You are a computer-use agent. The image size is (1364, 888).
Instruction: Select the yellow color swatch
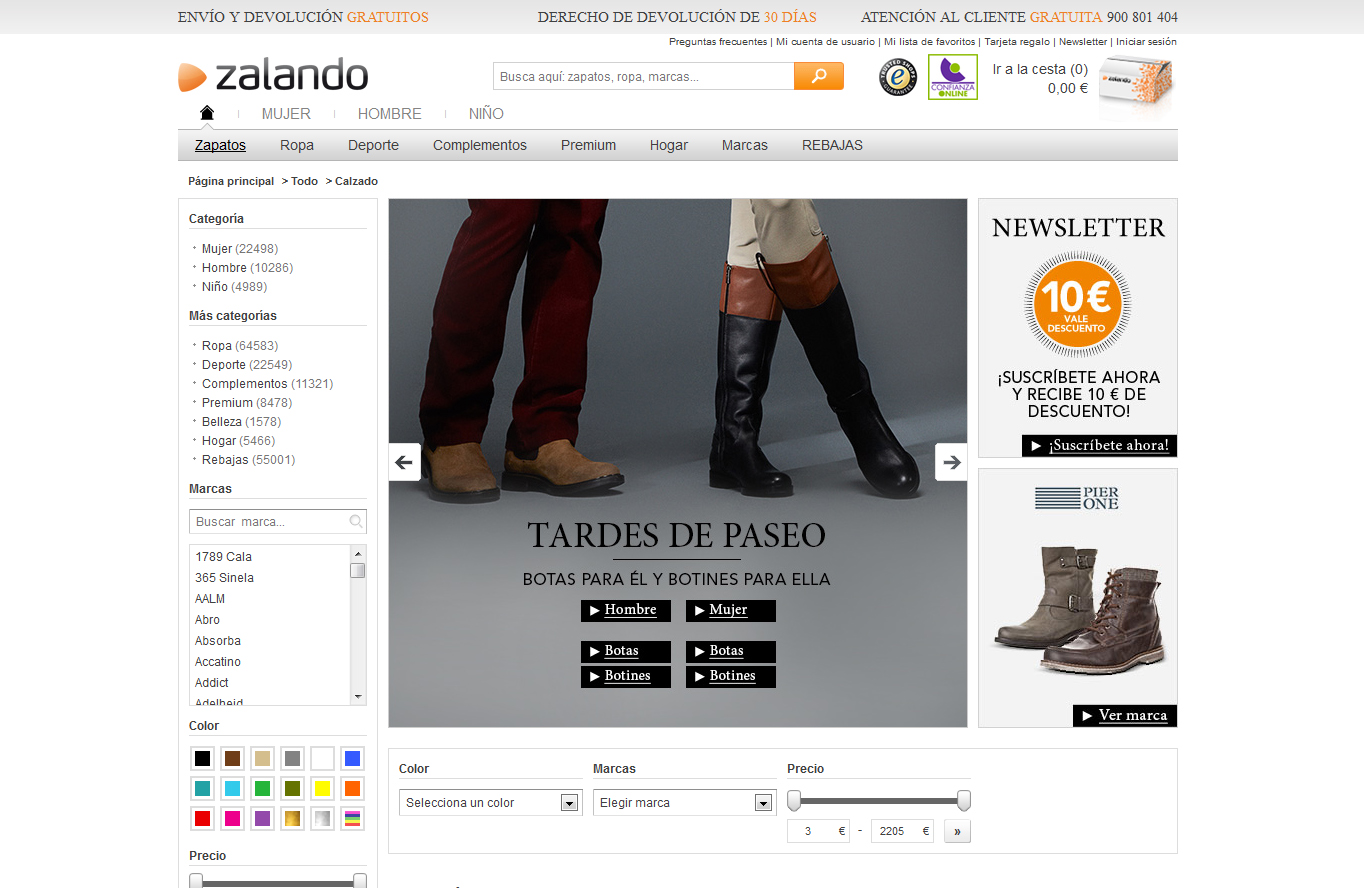pyautogui.click(x=322, y=788)
